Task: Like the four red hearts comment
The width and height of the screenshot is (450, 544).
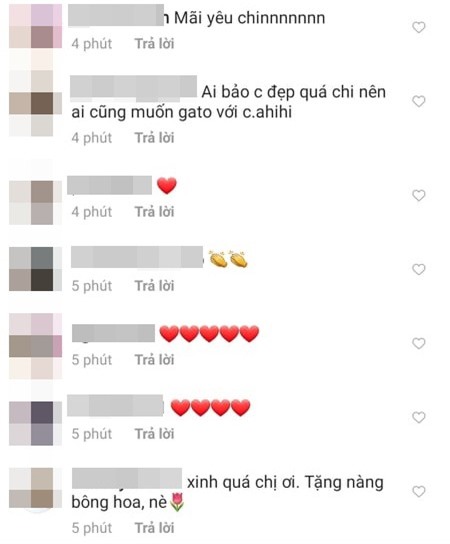Action: (x=418, y=417)
